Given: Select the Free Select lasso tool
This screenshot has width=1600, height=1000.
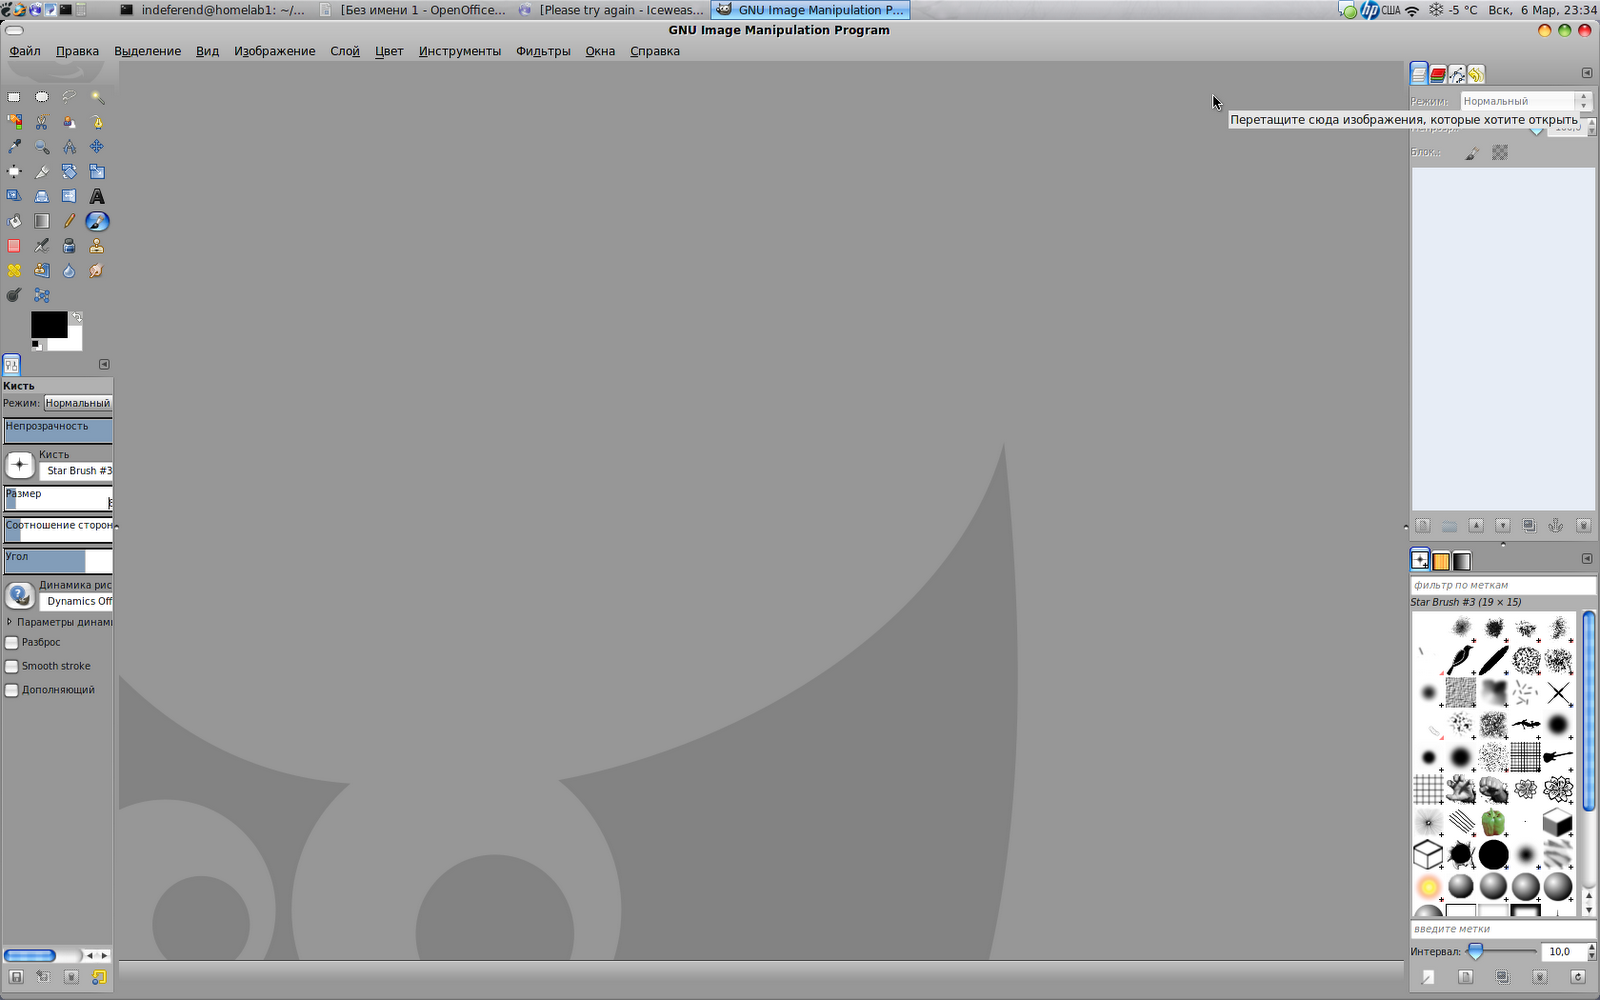Looking at the screenshot, I should click(69, 97).
